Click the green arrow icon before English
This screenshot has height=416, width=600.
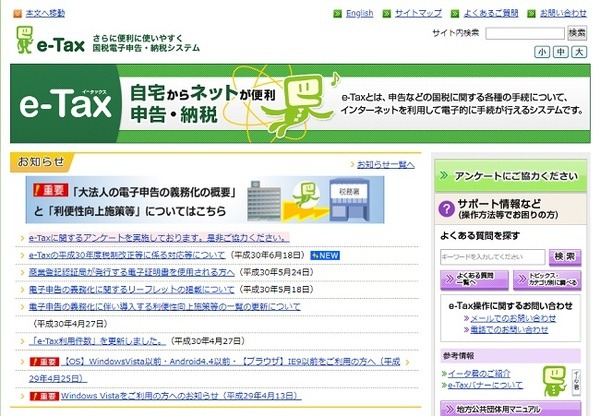tap(337, 14)
